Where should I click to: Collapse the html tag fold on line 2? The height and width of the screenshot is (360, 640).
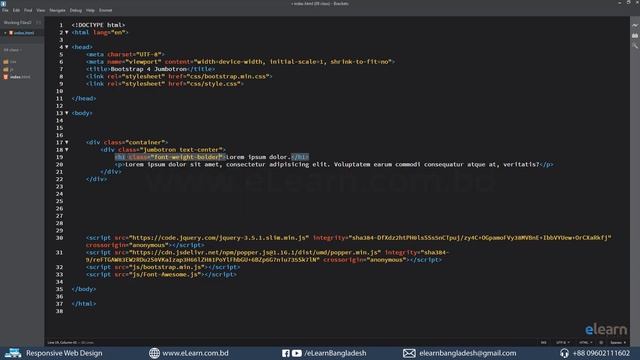(x=67, y=32)
